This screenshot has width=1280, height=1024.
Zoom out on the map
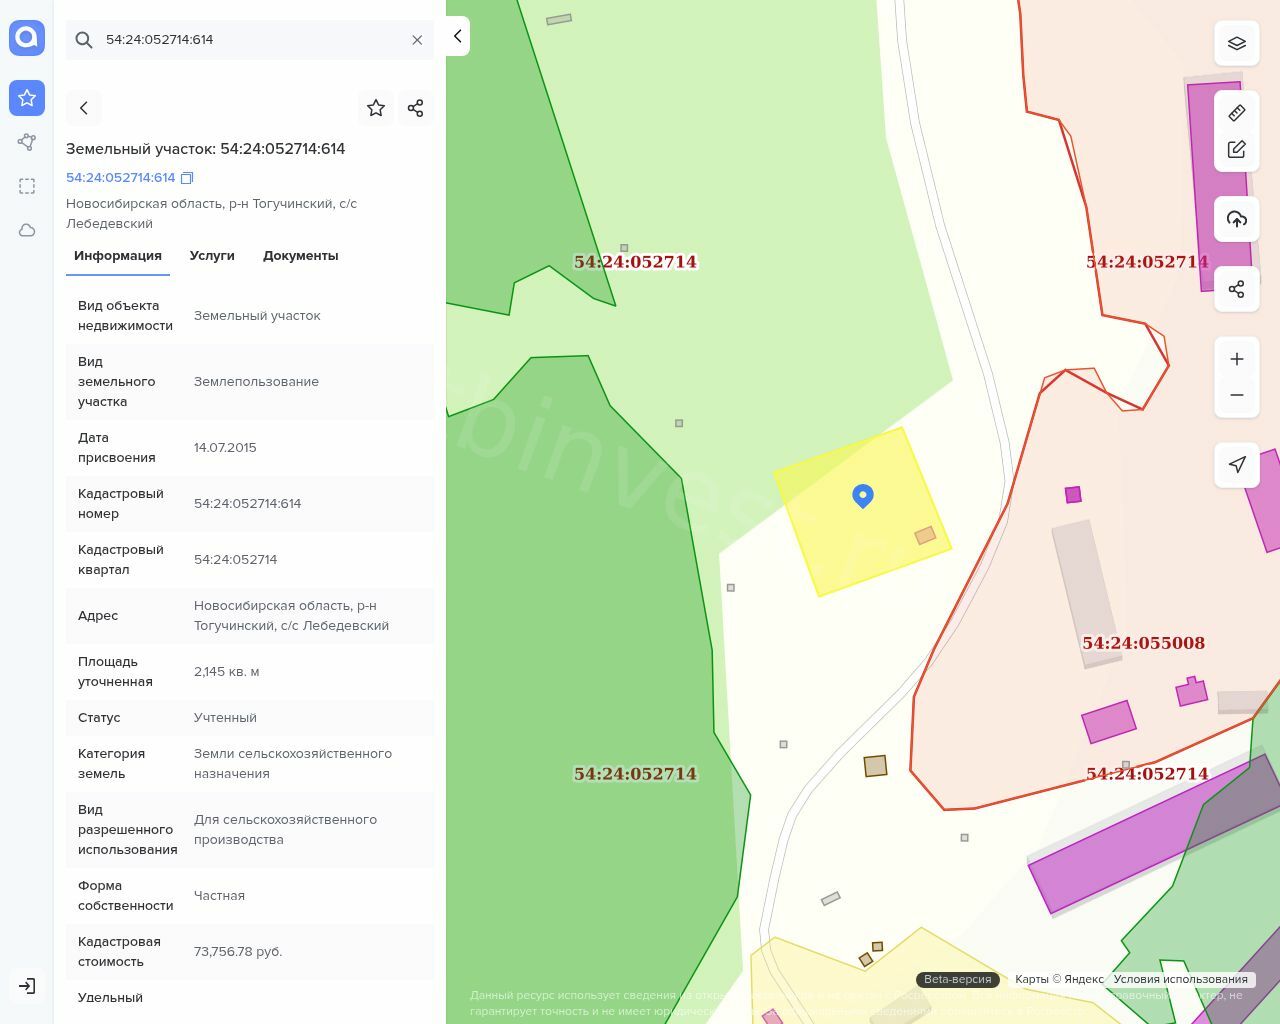pyautogui.click(x=1236, y=395)
